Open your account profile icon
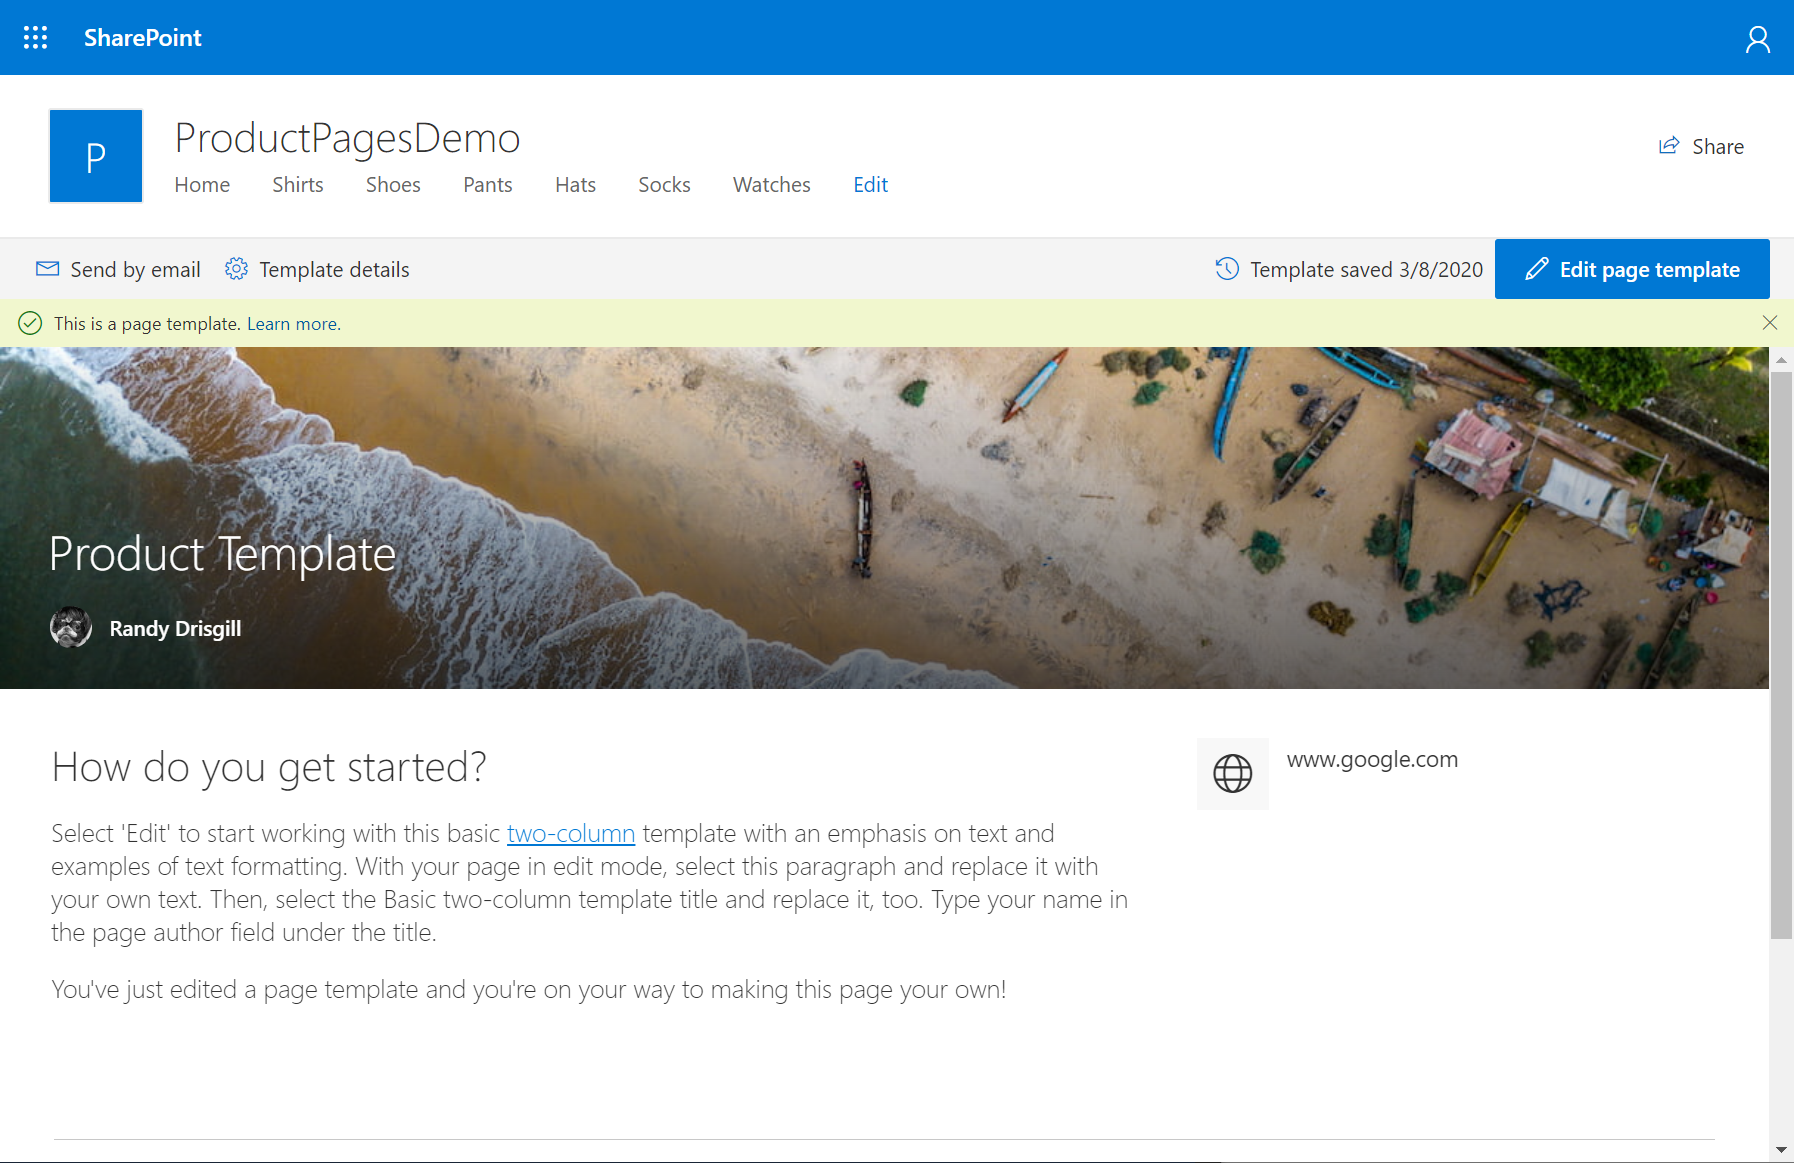This screenshot has width=1794, height=1163. pos(1759,37)
